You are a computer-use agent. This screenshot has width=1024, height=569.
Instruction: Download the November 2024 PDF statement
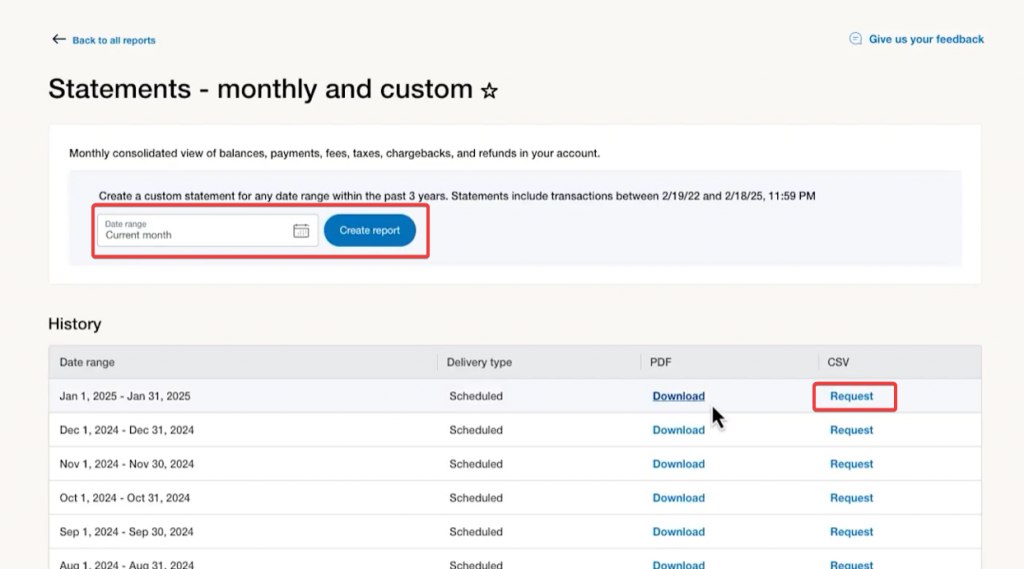pos(678,464)
